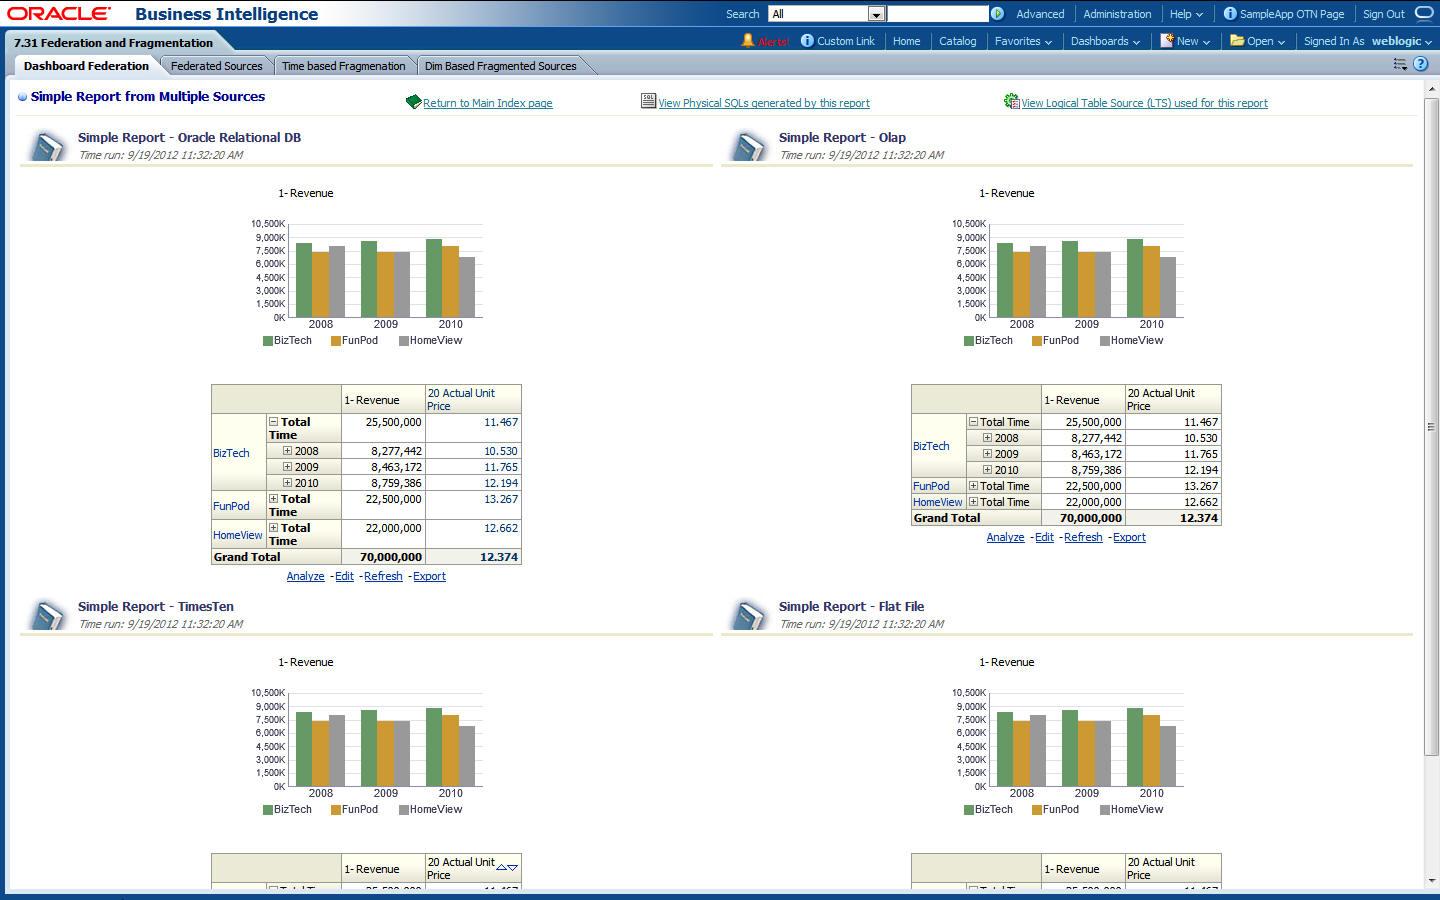Click the SampleApp OTN Page info icon
The height and width of the screenshot is (900, 1440).
pos(1230,14)
